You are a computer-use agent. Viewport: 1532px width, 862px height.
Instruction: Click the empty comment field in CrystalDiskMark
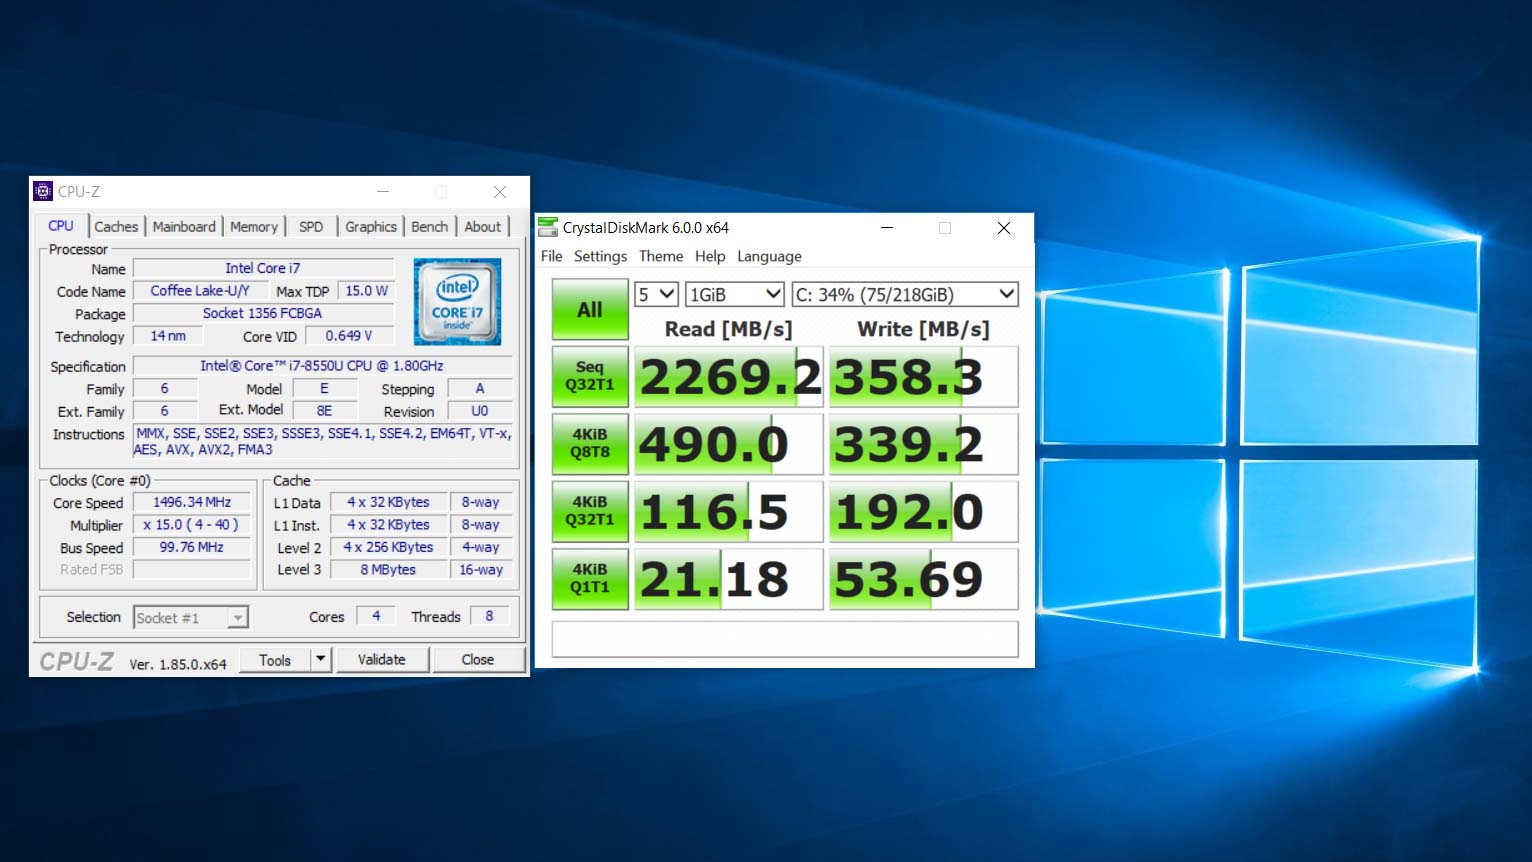click(785, 639)
